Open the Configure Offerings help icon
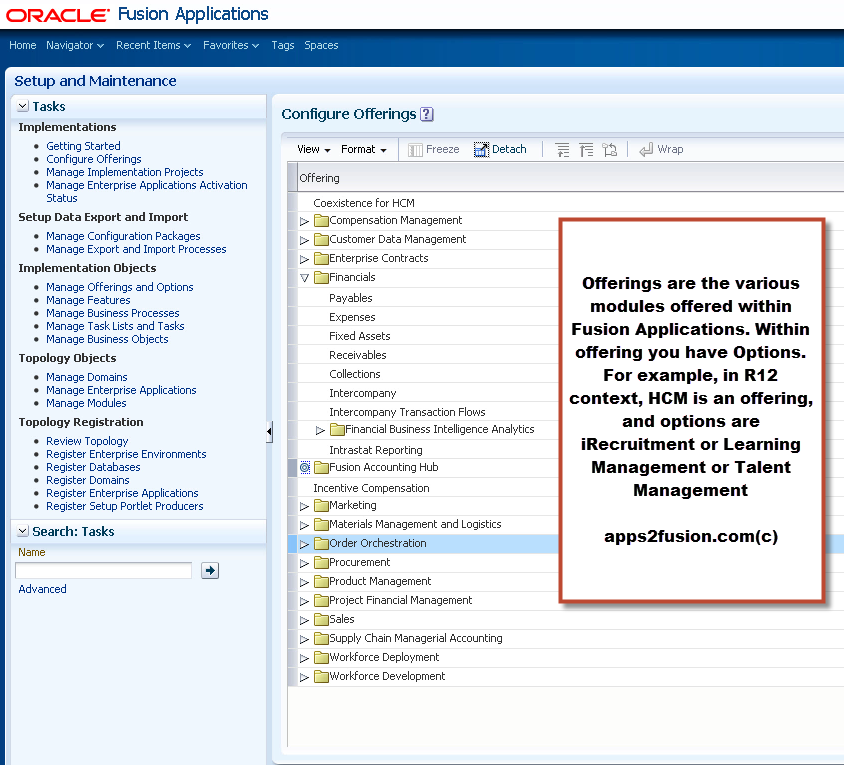This screenshot has height=765, width=844. (427, 114)
